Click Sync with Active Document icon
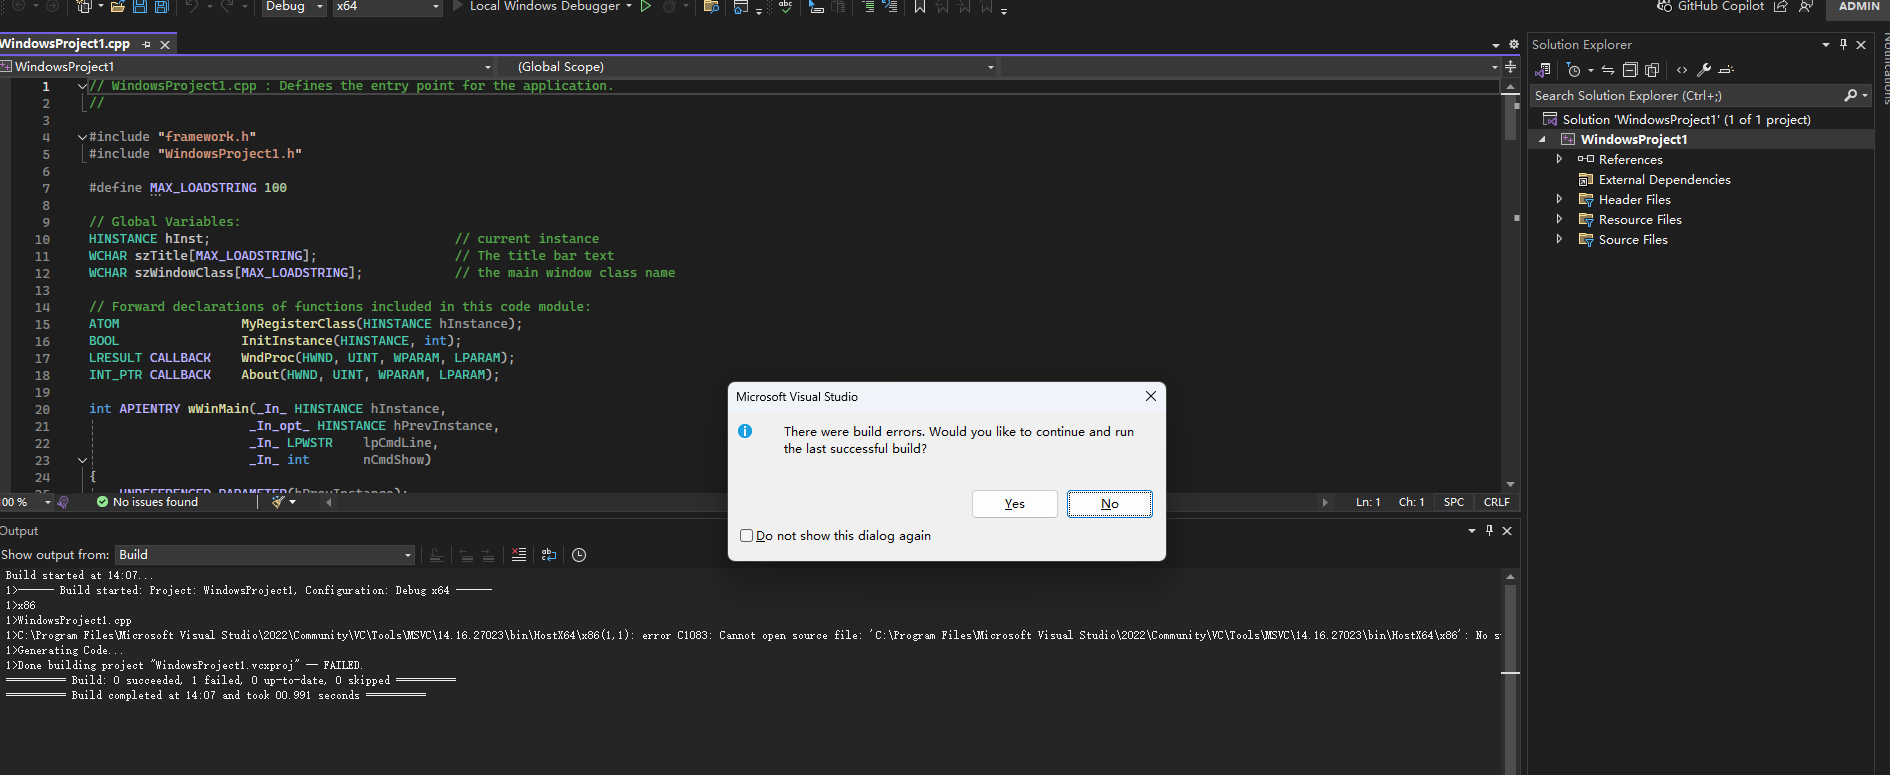Viewport: 1890px width, 775px height. [x=1608, y=70]
